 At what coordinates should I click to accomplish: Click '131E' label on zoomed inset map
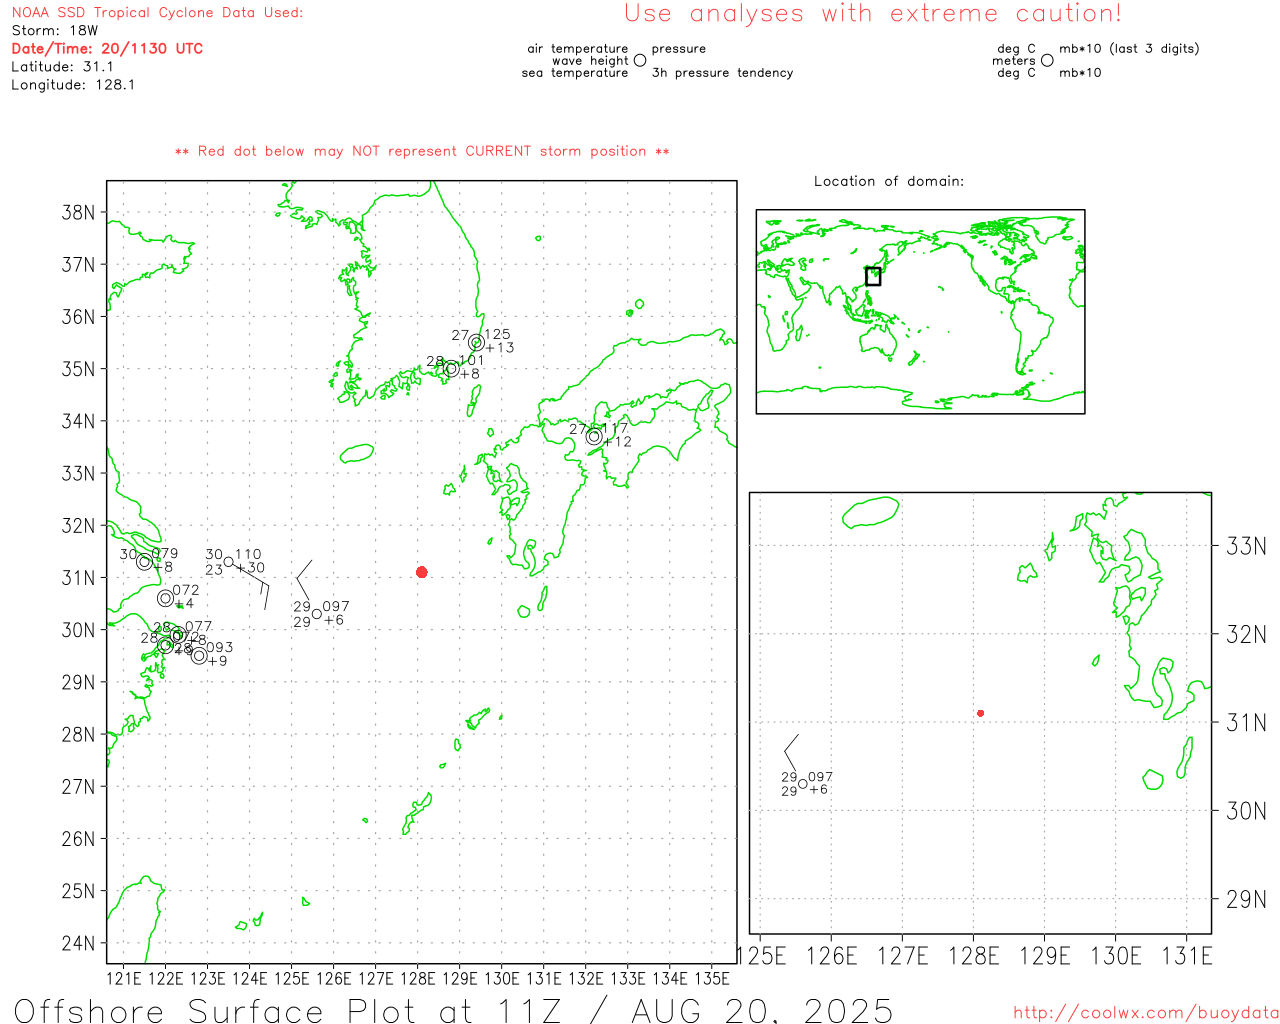1186,956
